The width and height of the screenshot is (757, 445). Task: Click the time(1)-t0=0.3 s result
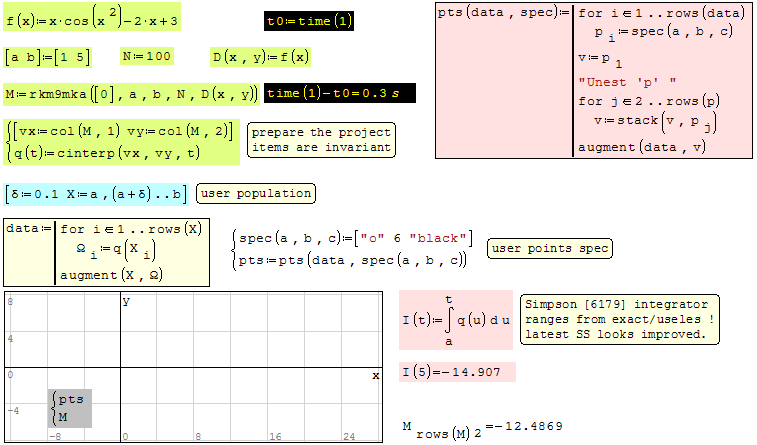coord(340,94)
